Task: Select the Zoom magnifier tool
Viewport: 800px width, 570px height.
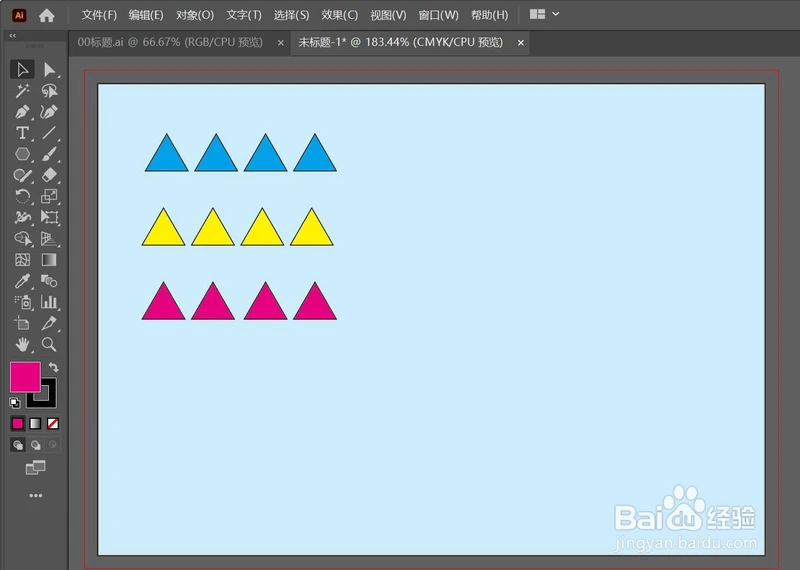Action: (49, 344)
